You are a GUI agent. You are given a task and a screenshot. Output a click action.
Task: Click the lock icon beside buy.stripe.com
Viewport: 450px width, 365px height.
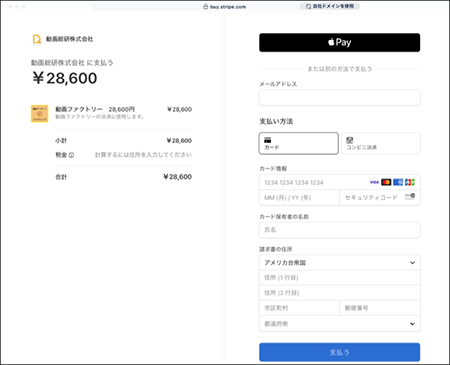(x=206, y=7)
